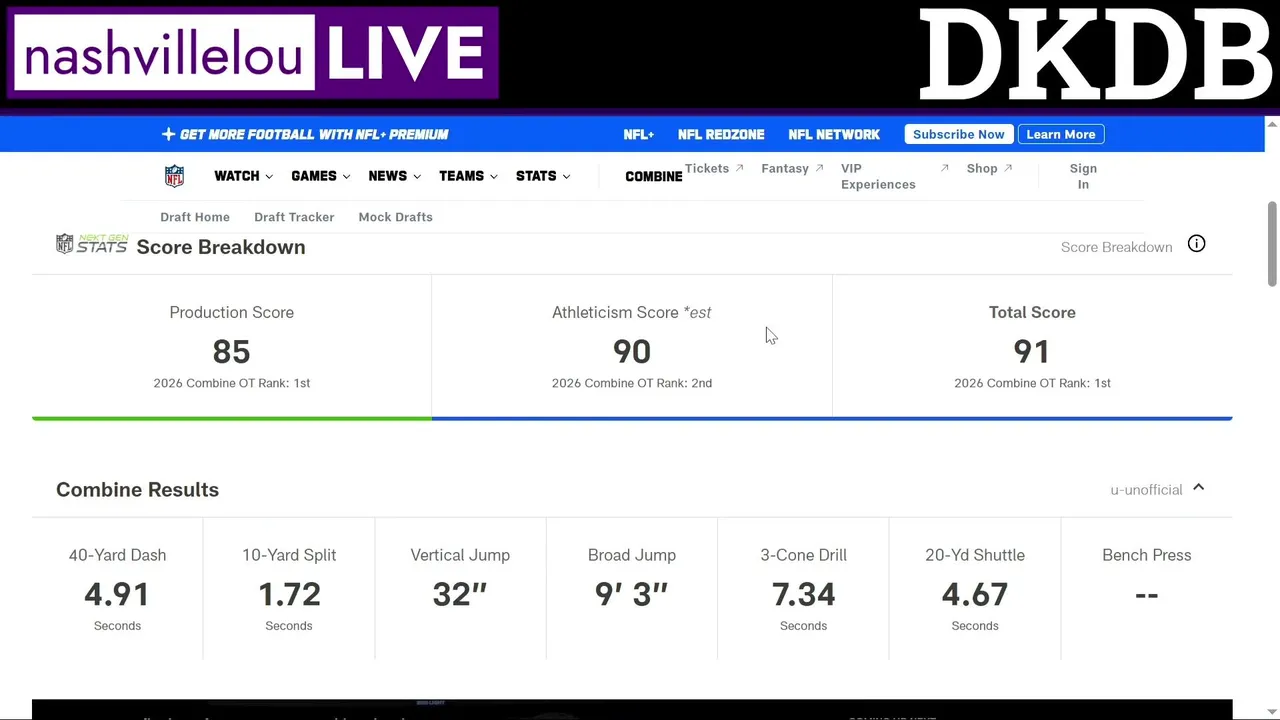The width and height of the screenshot is (1280, 720).
Task: Click the 3-Cone Drill time 7.34
Action: [x=803, y=594]
